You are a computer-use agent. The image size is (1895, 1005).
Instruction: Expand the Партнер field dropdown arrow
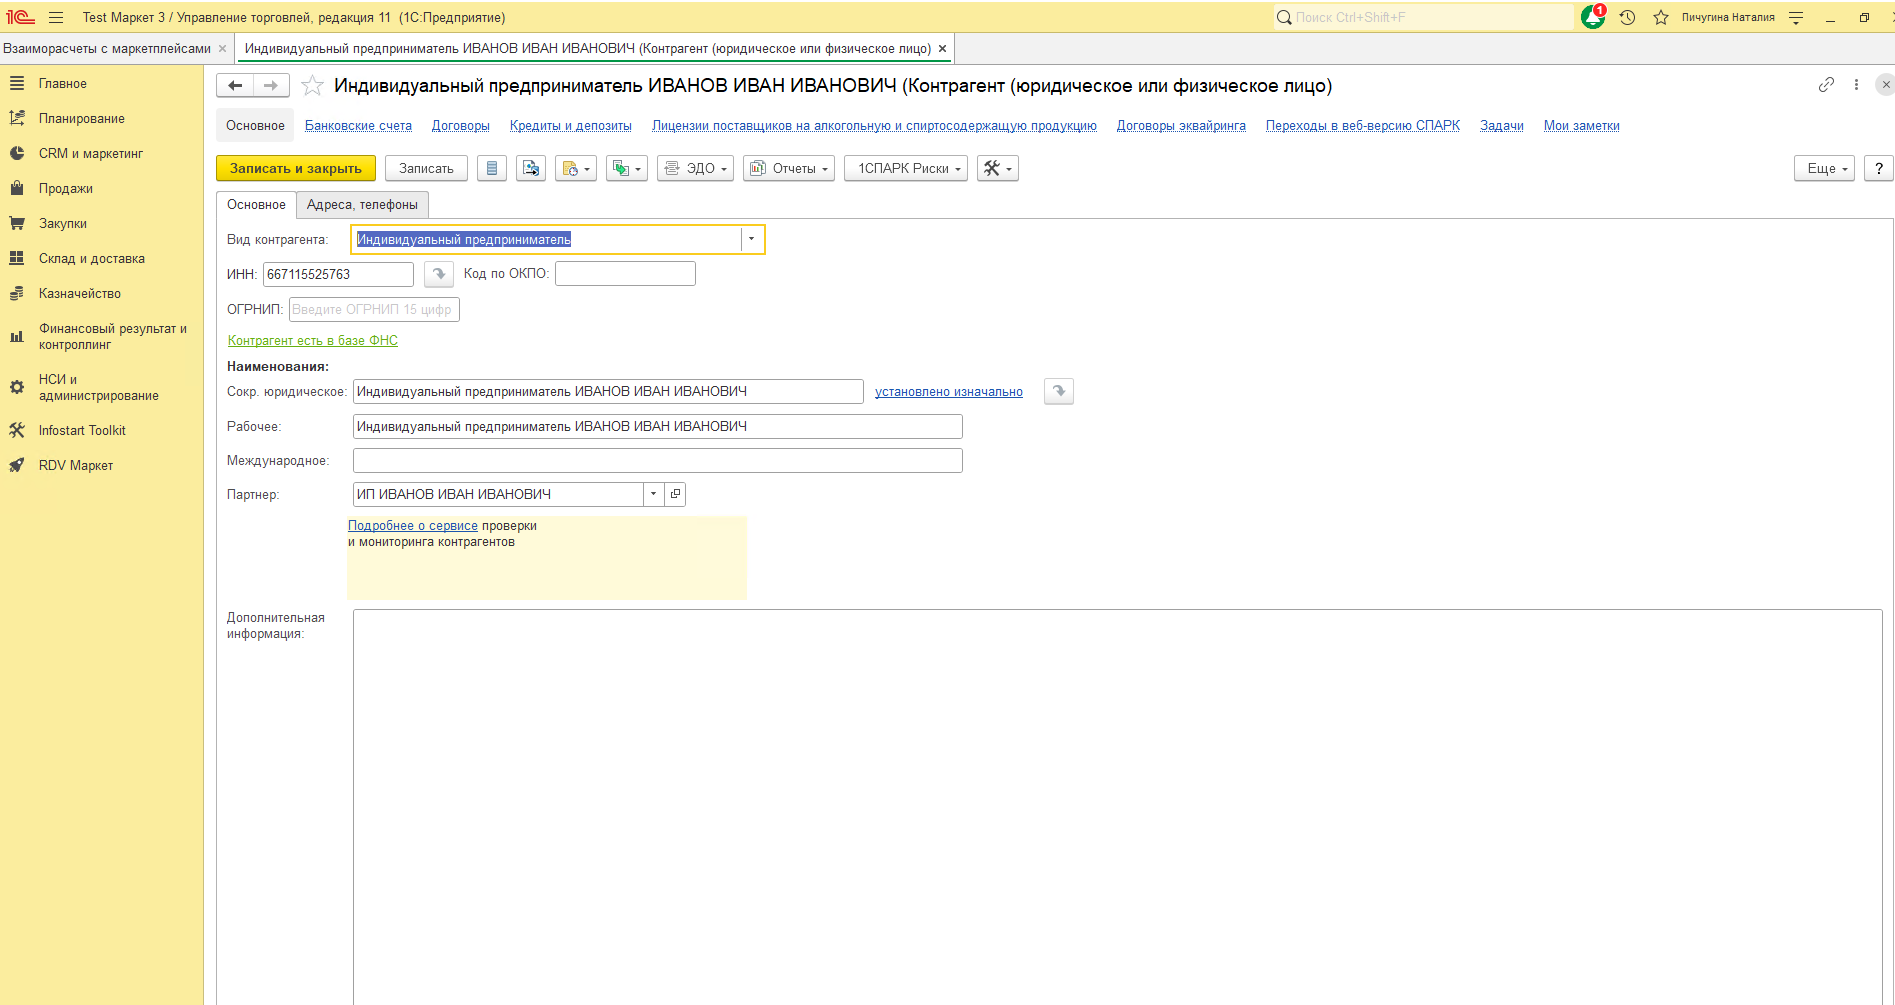click(653, 494)
